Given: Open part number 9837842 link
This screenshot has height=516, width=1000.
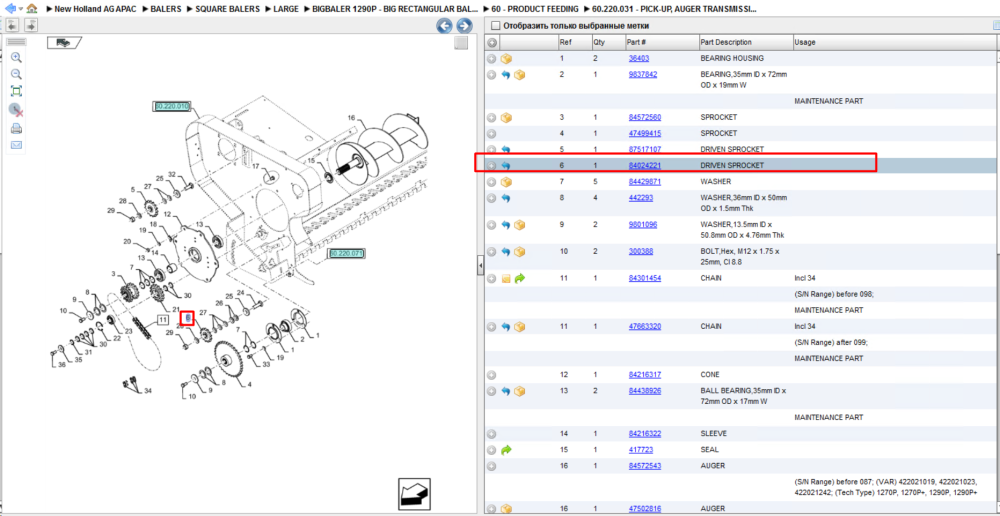Looking at the screenshot, I should pyautogui.click(x=643, y=74).
